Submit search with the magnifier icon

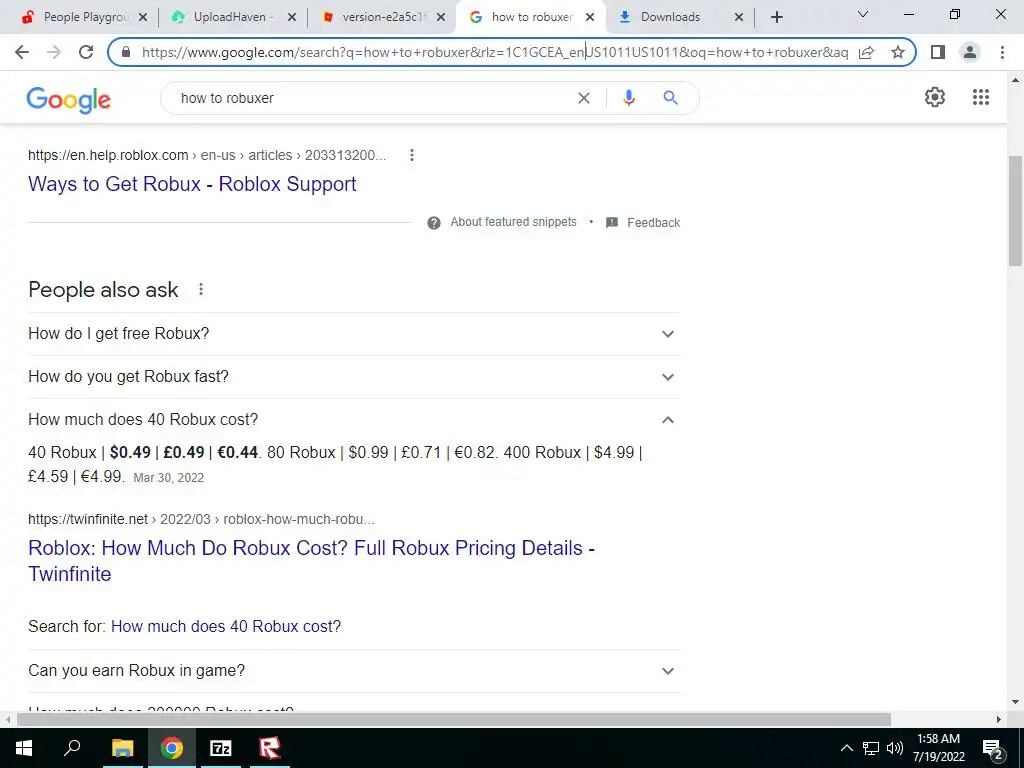(x=670, y=98)
